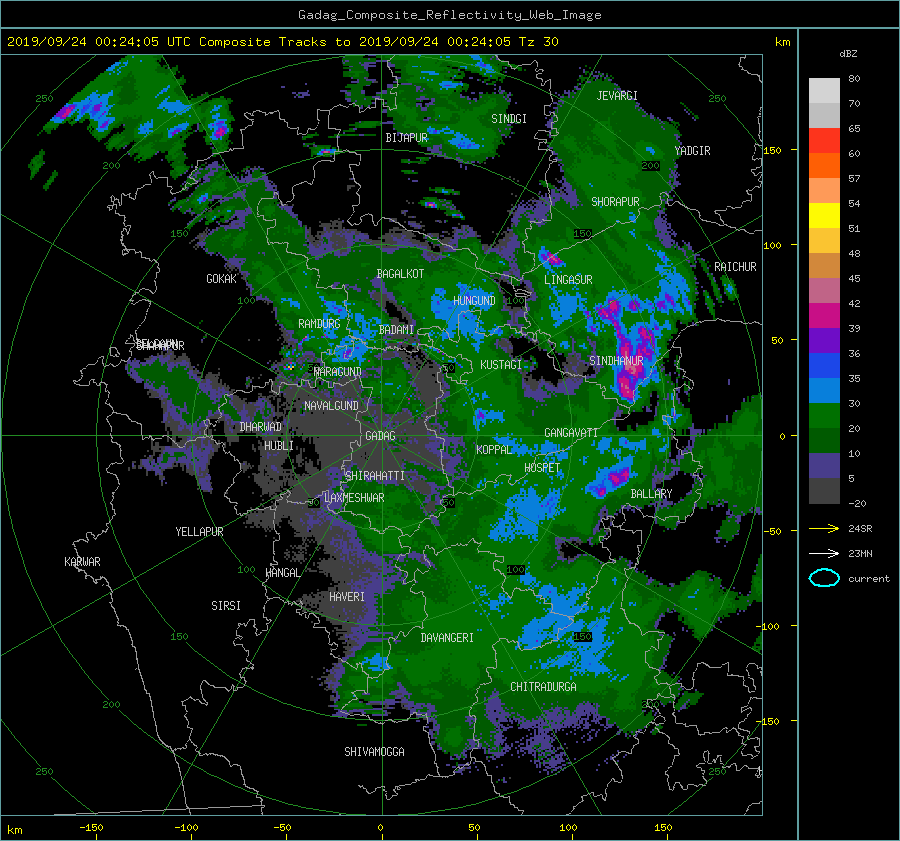Click the magenta 39 dBZ legend swatch

(x=824, y=316)
